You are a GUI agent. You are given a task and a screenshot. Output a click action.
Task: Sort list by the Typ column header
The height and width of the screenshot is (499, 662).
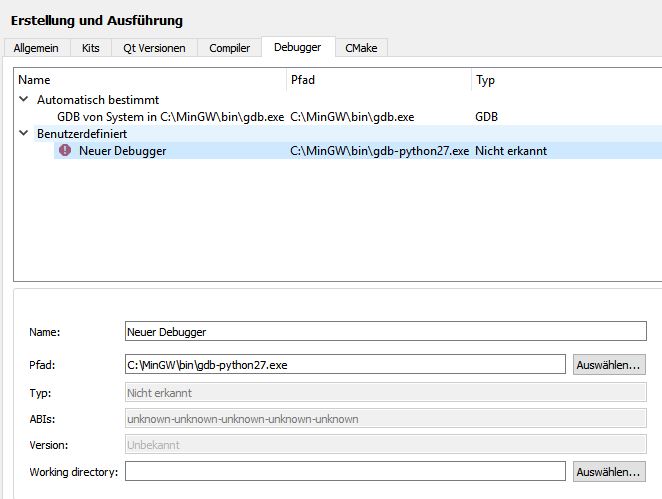(x=565, y=80)
